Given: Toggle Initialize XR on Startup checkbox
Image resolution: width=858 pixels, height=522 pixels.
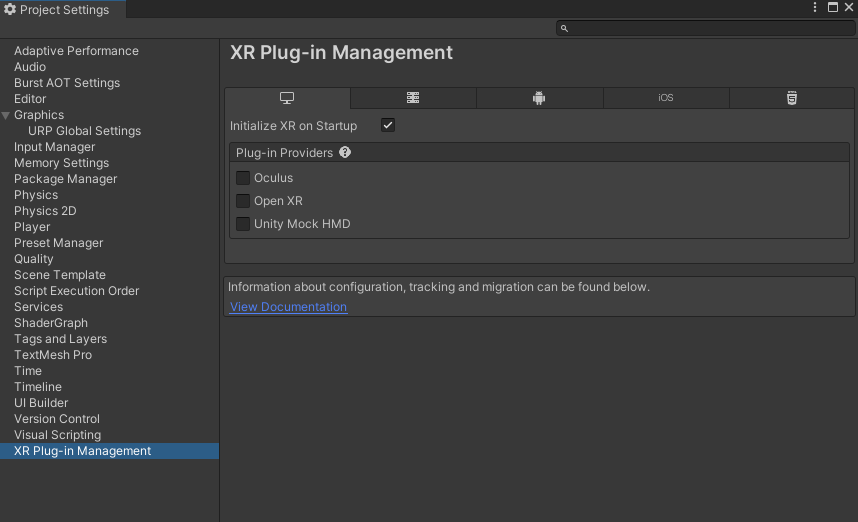Looking at the screenshot, I should (x=388, y=125).
